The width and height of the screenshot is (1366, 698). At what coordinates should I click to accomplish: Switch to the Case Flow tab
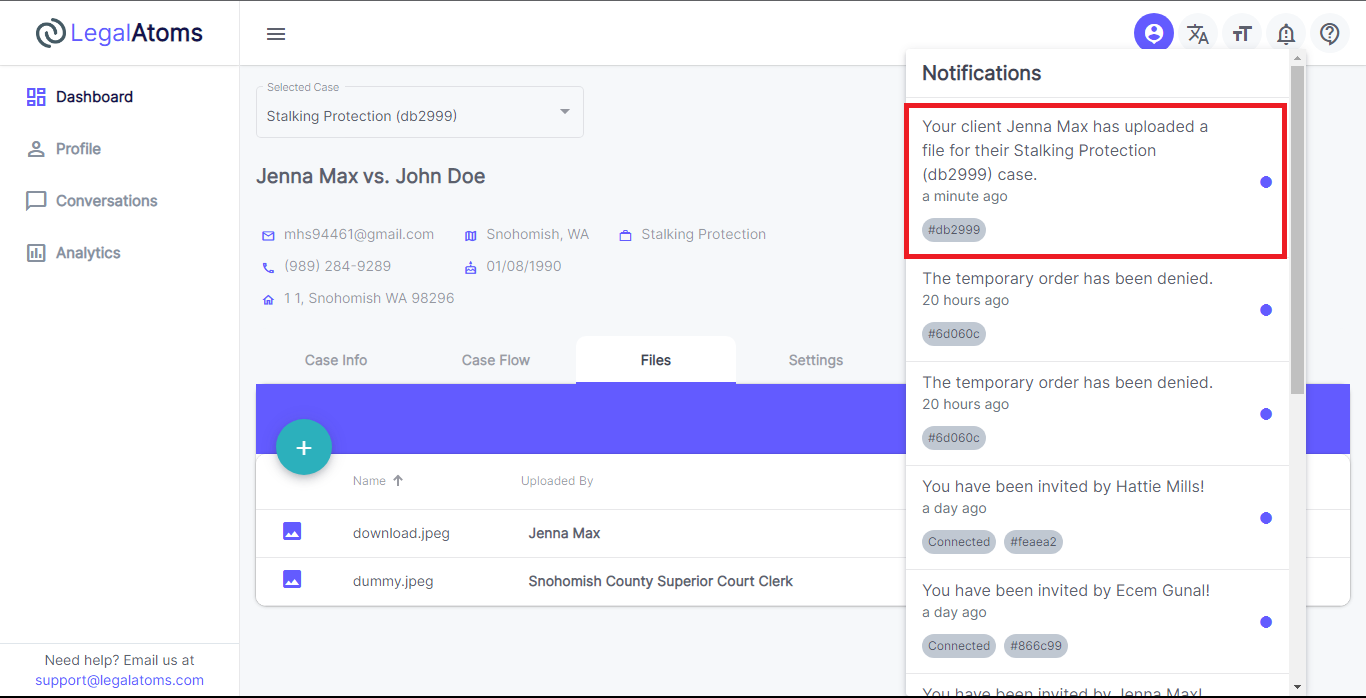[496, 360]
